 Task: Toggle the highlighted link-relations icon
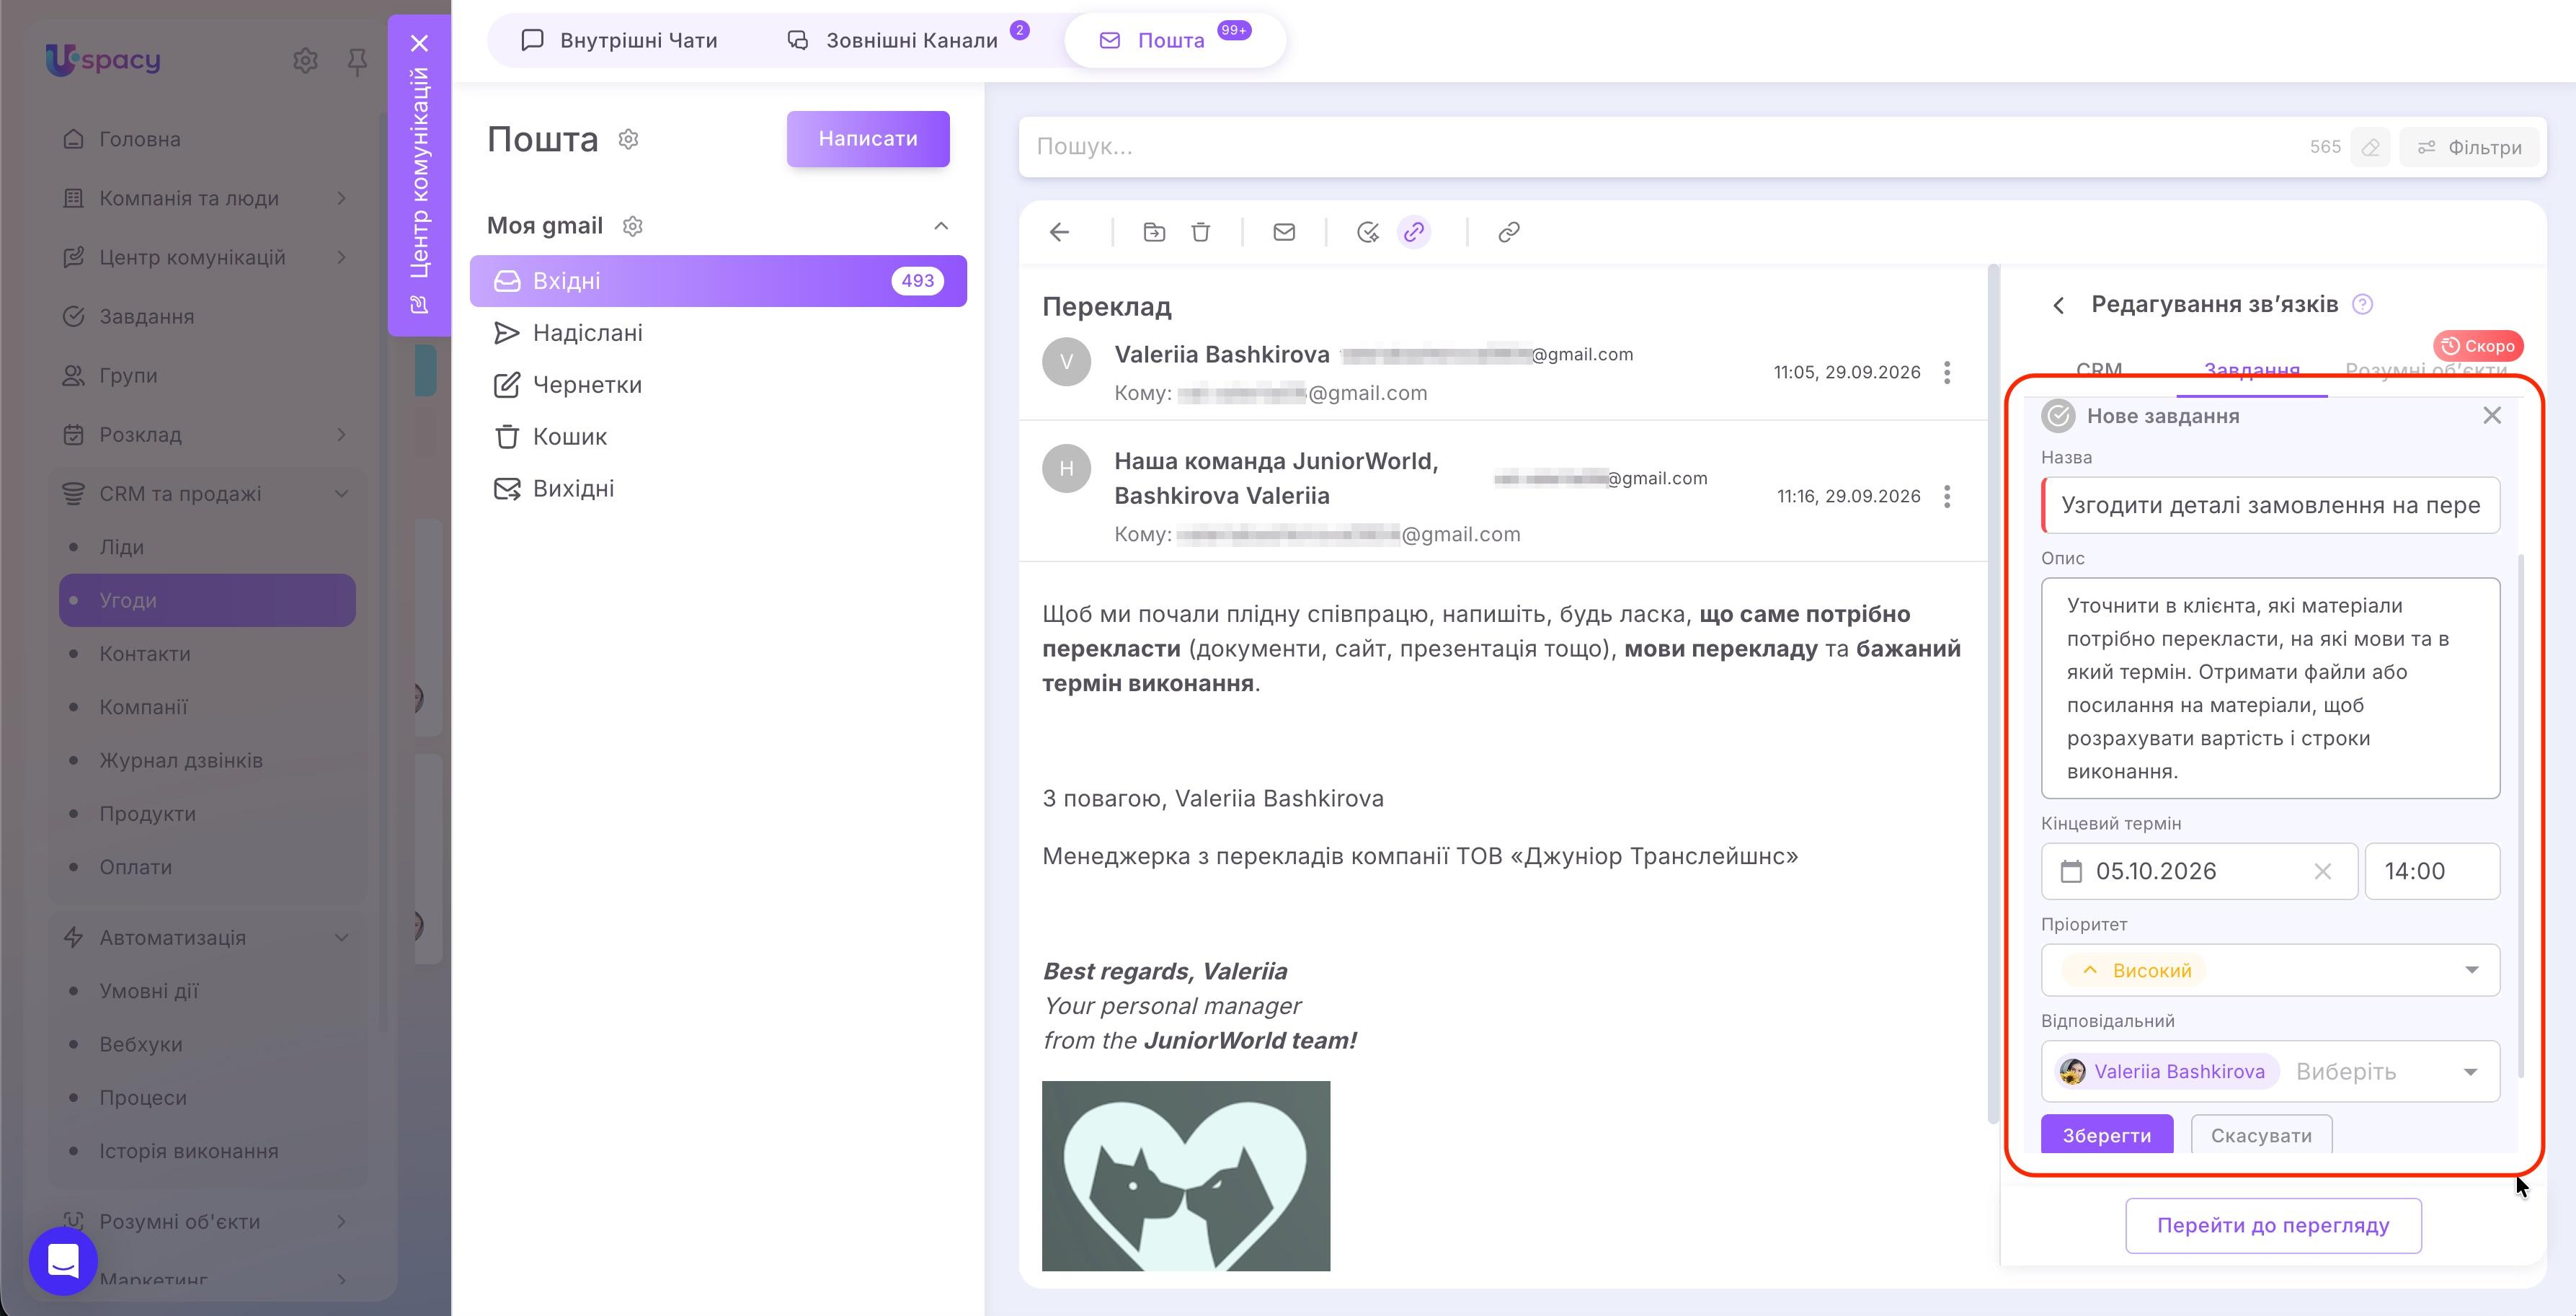pyautogui.click(x=1413, y=232)
